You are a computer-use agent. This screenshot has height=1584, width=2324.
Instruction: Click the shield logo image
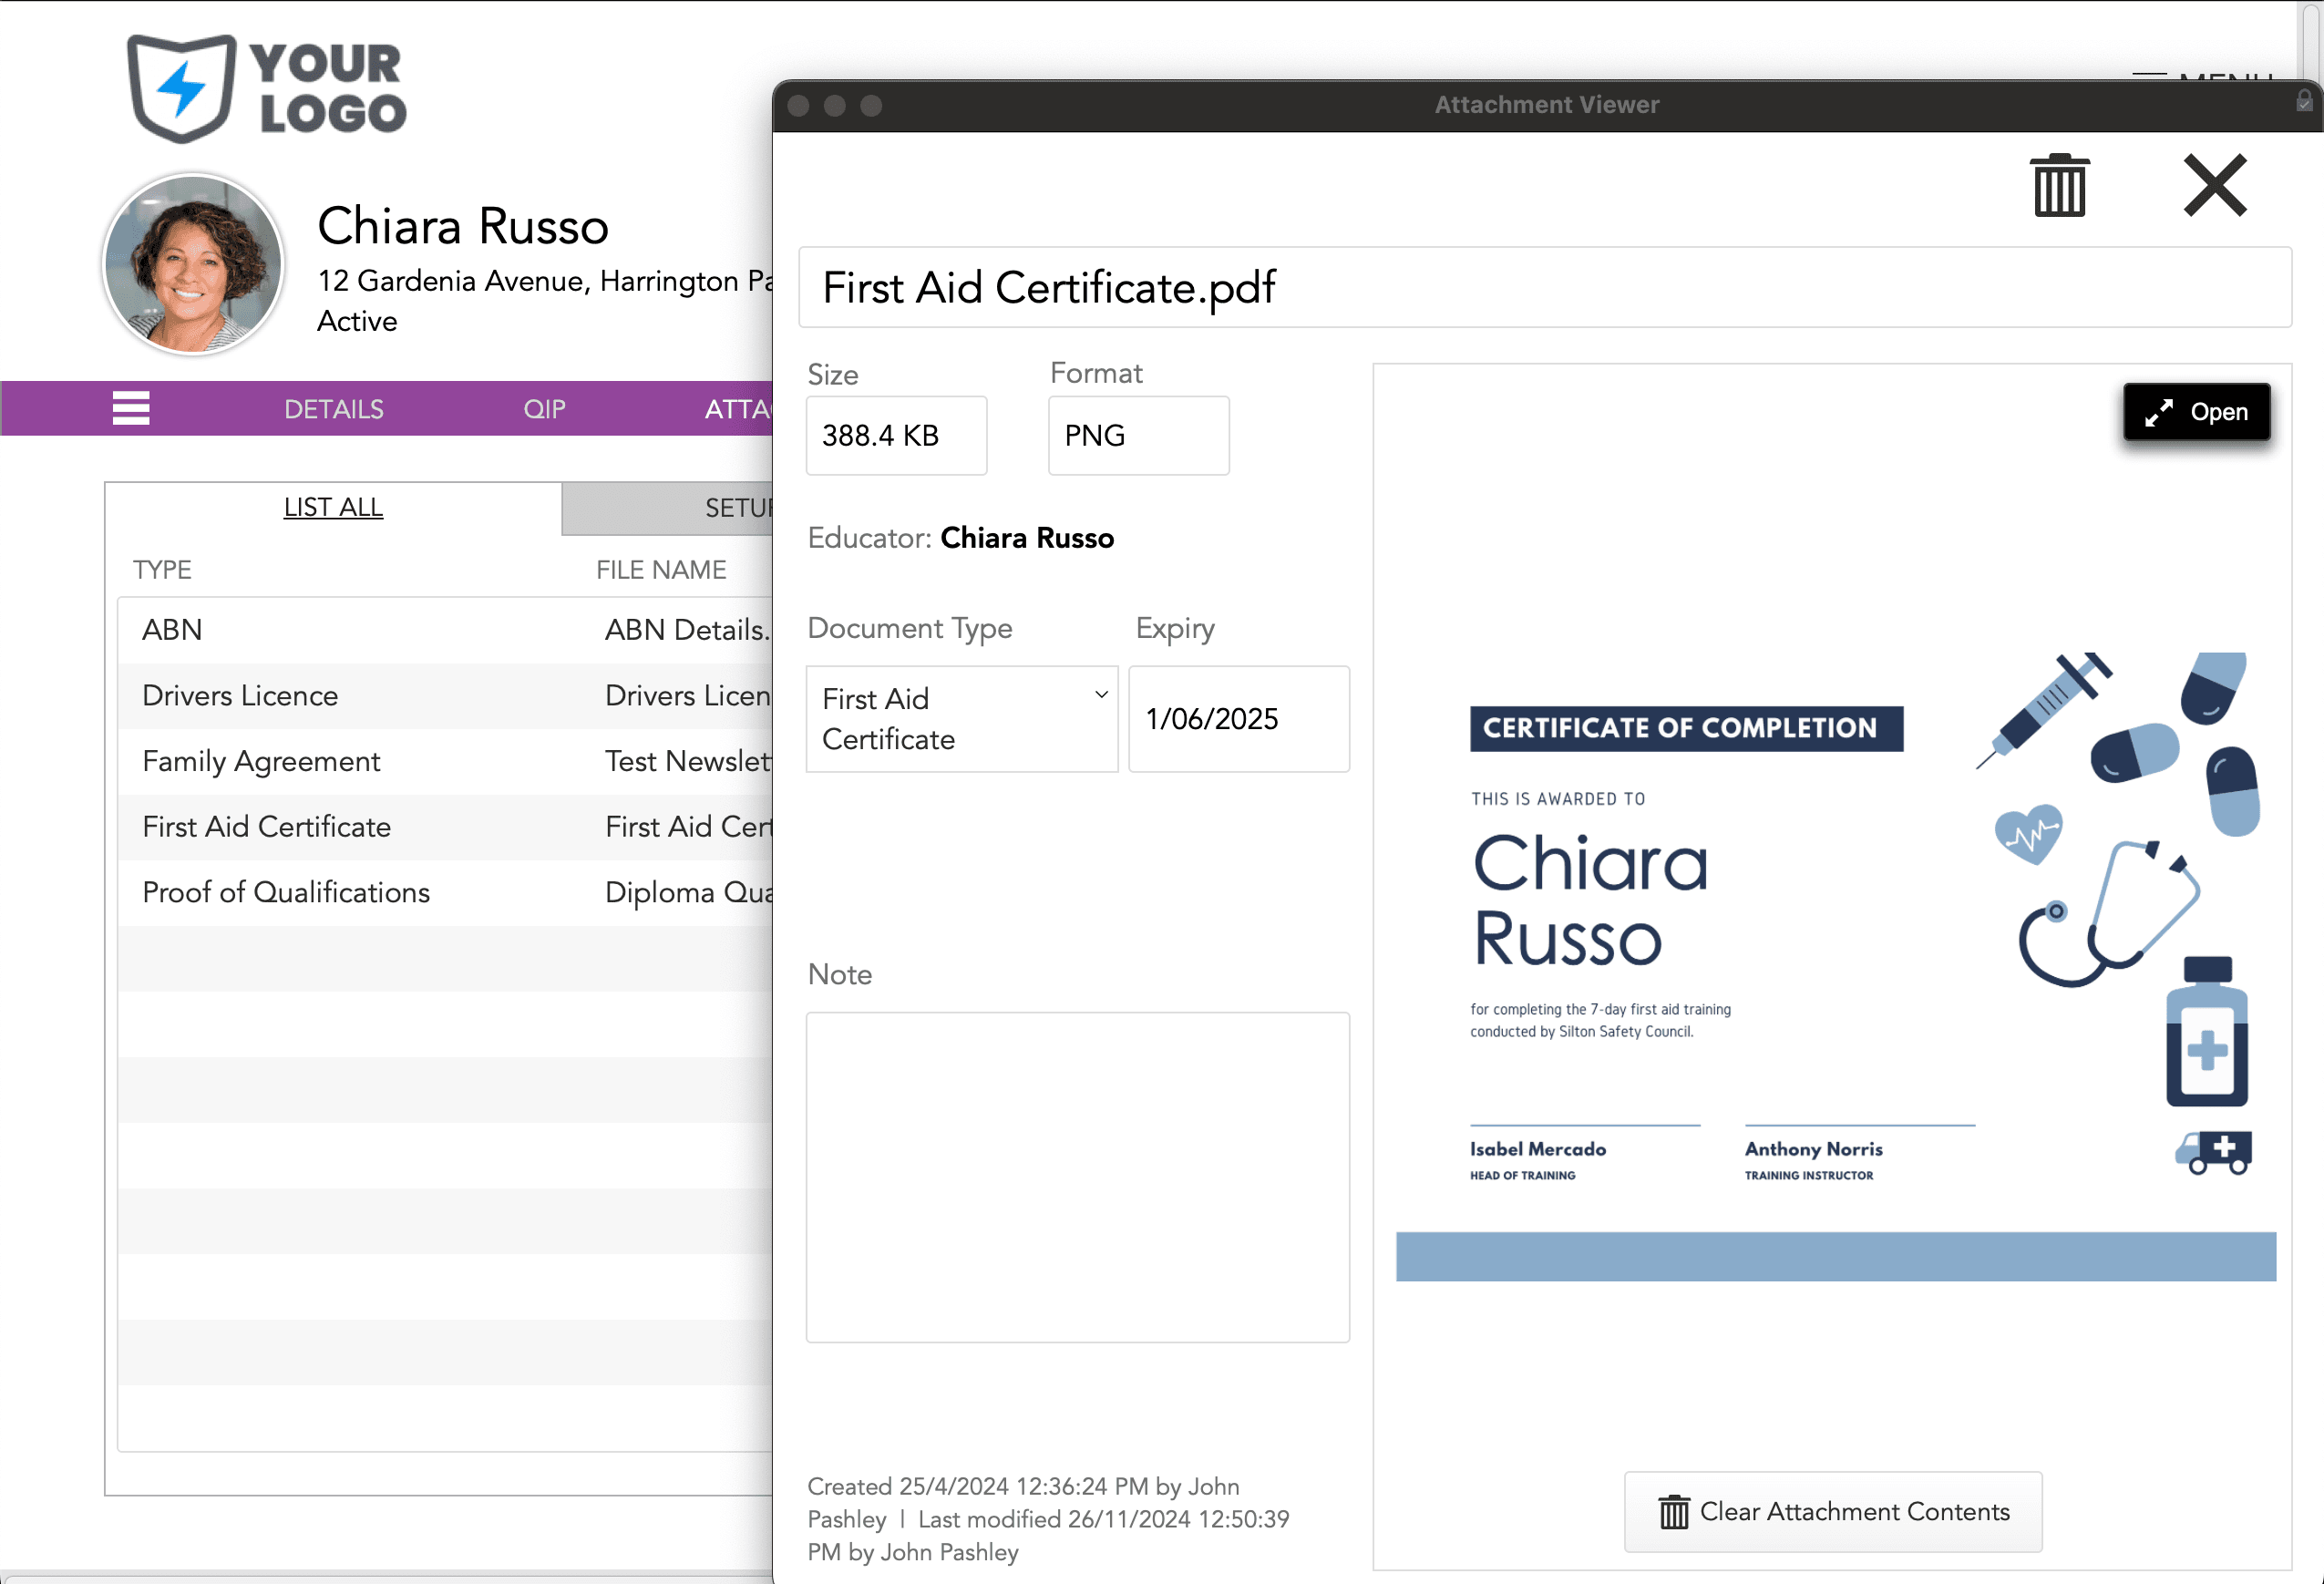[x=182, y=88]
